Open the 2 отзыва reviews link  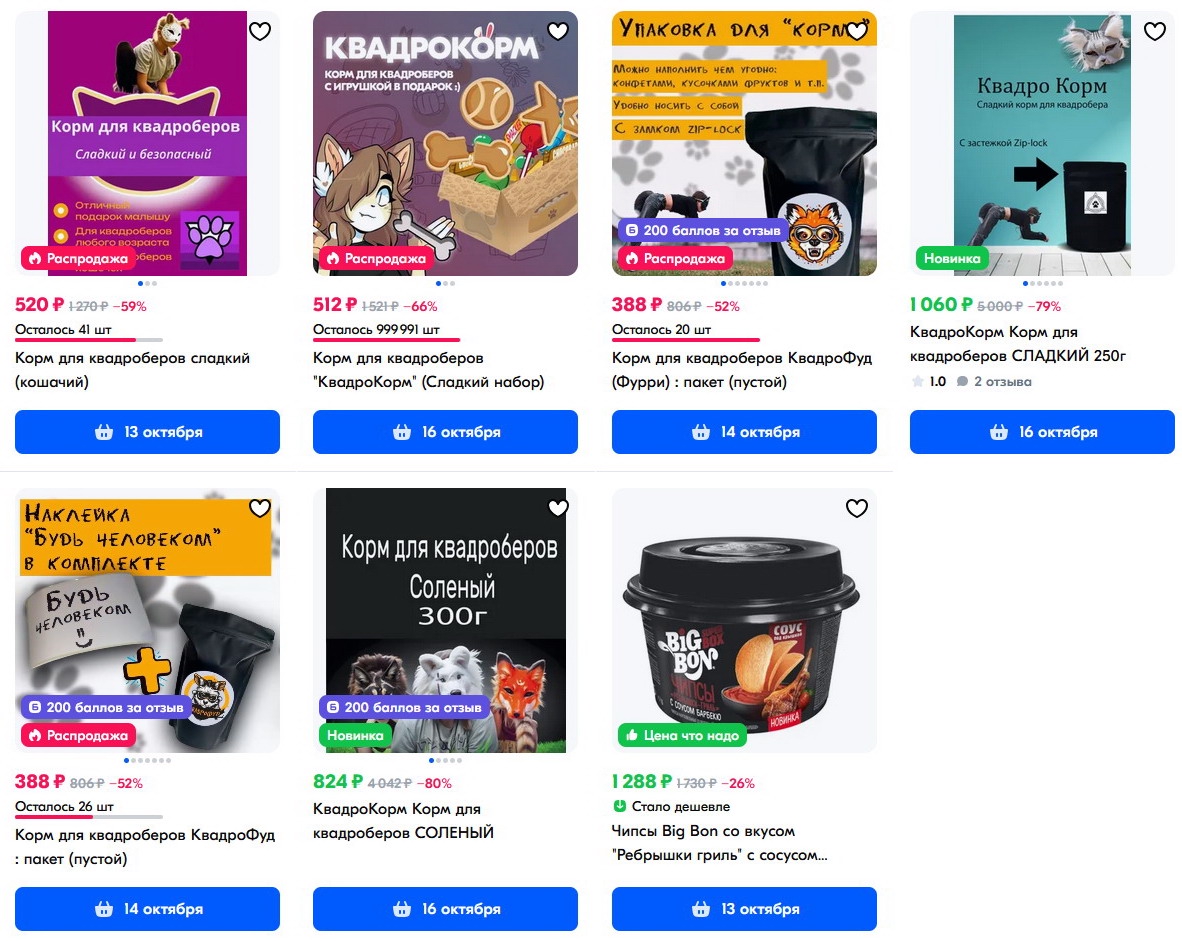(994, 382)
